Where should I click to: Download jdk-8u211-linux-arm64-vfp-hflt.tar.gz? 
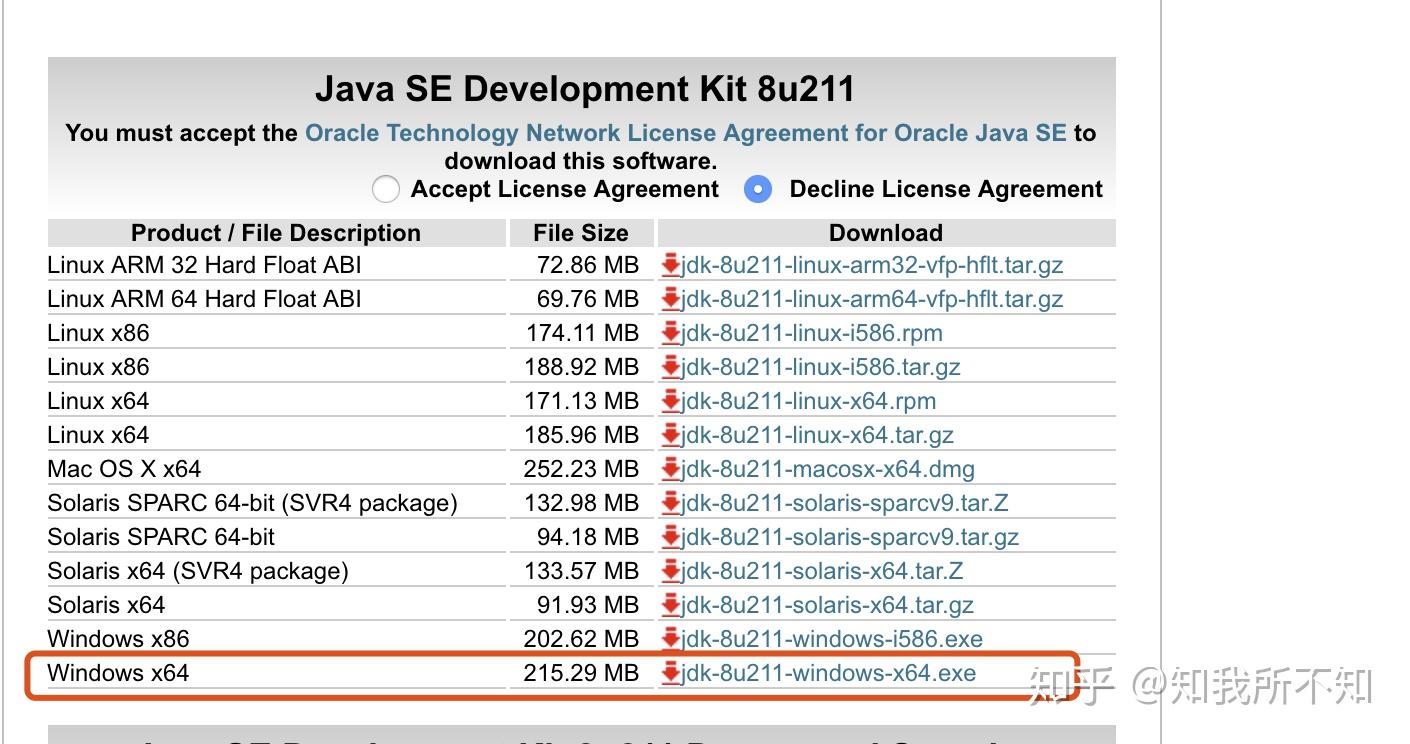click(872, 299)
